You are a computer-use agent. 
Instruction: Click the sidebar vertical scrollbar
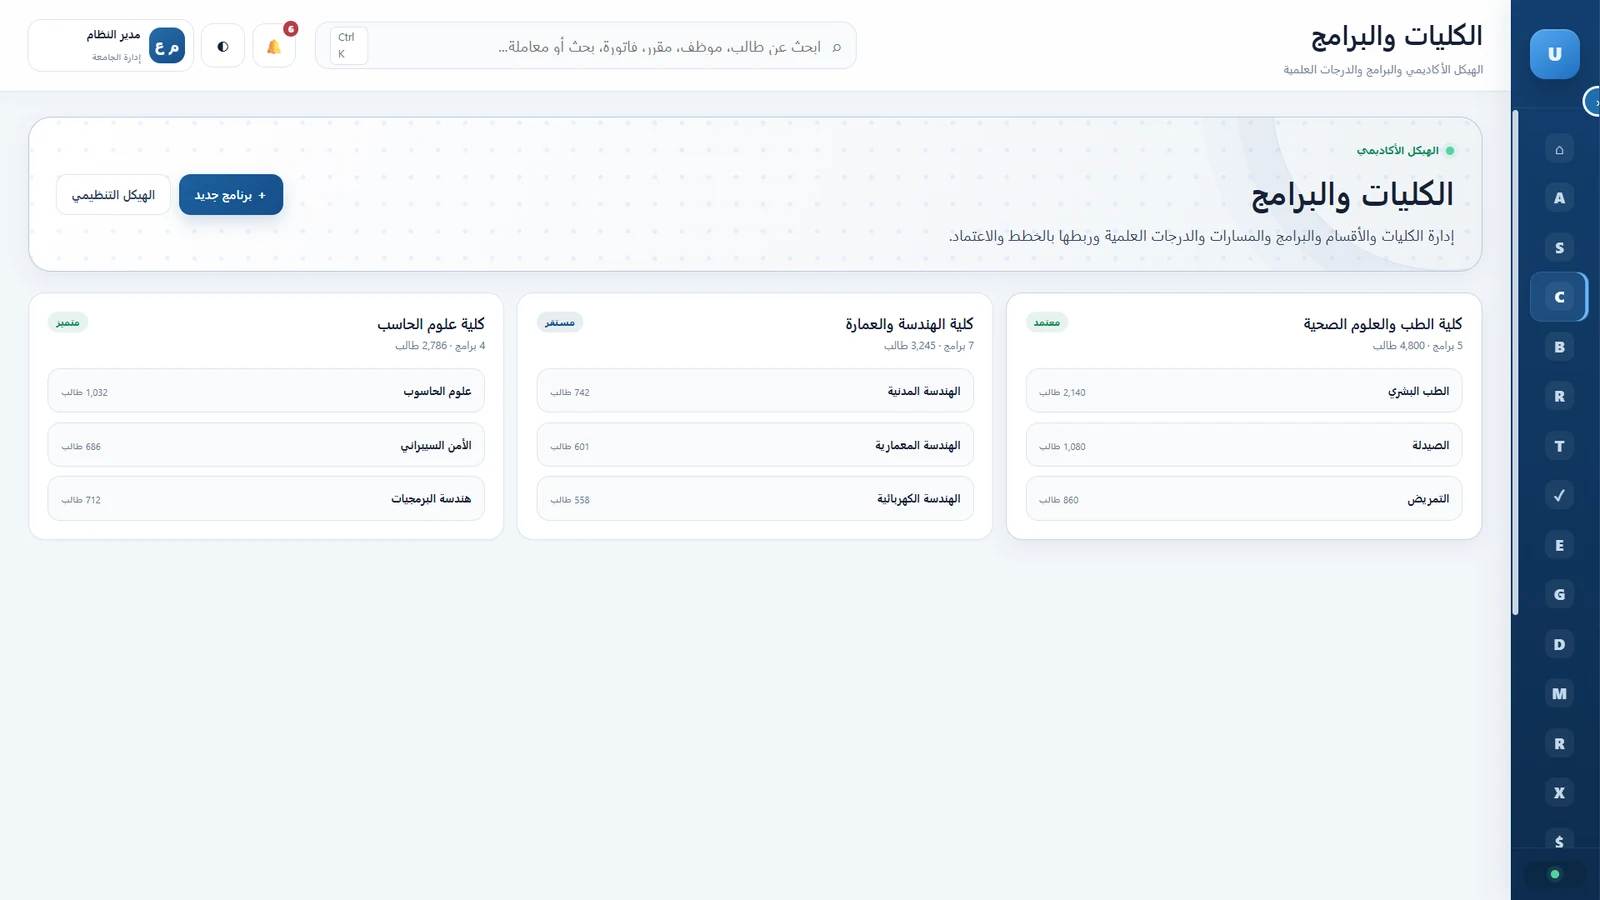(1515, 362)
